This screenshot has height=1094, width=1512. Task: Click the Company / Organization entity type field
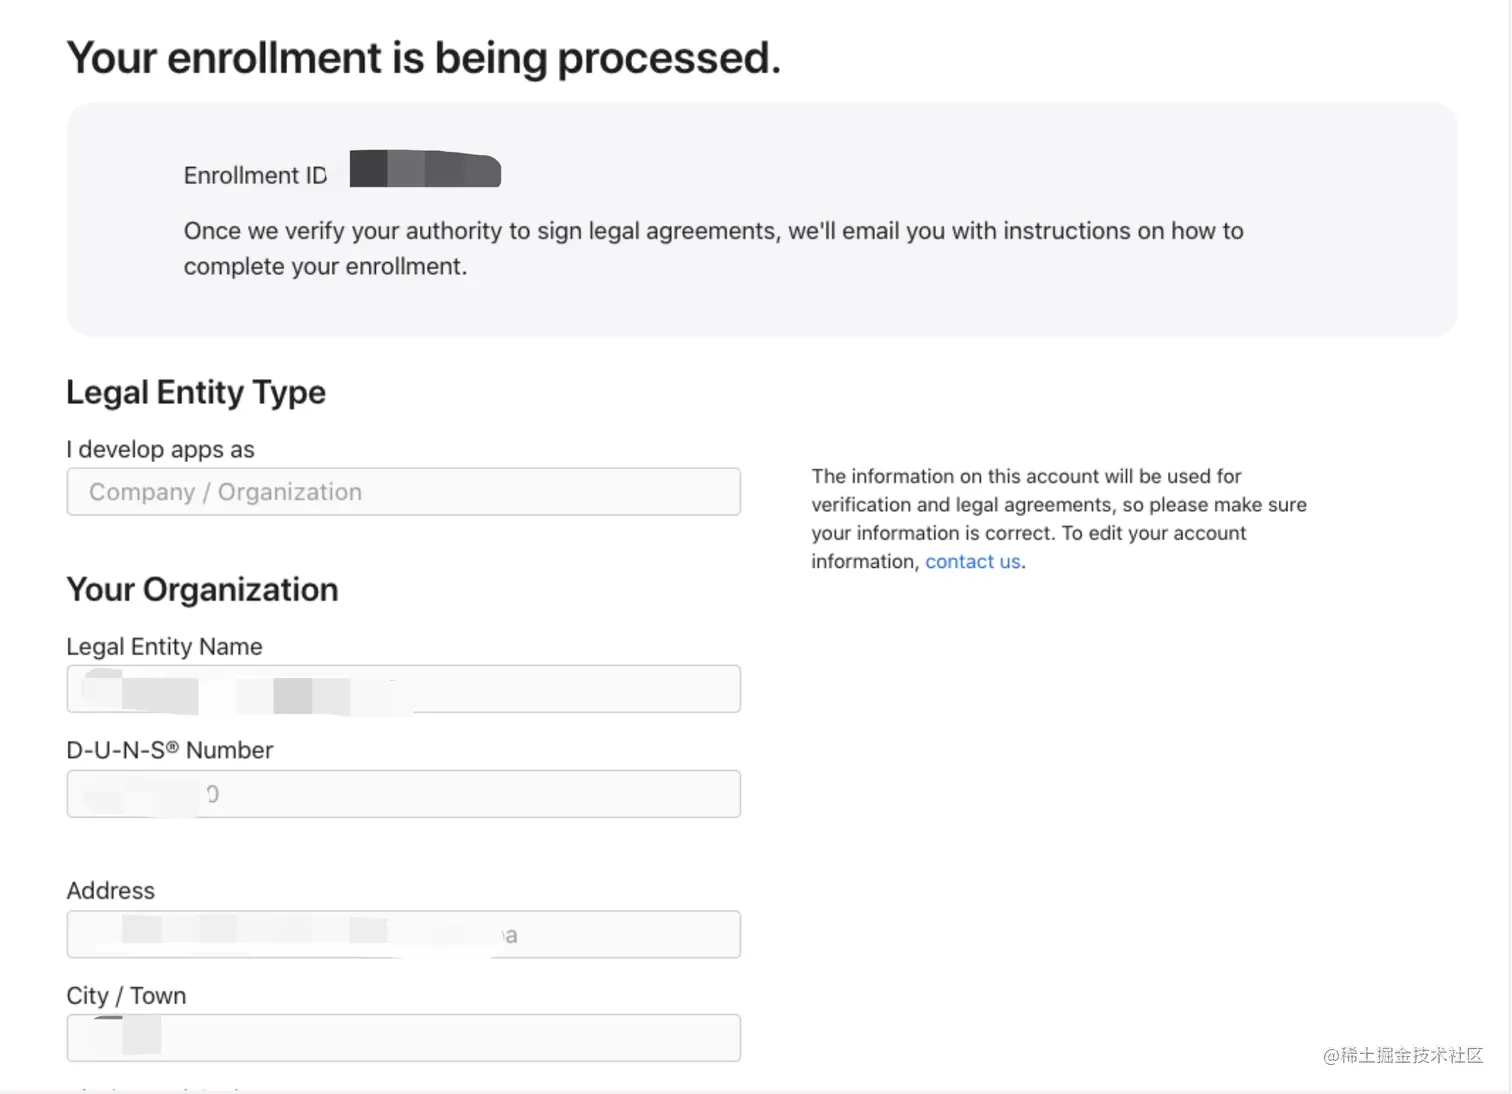[403, 492]
